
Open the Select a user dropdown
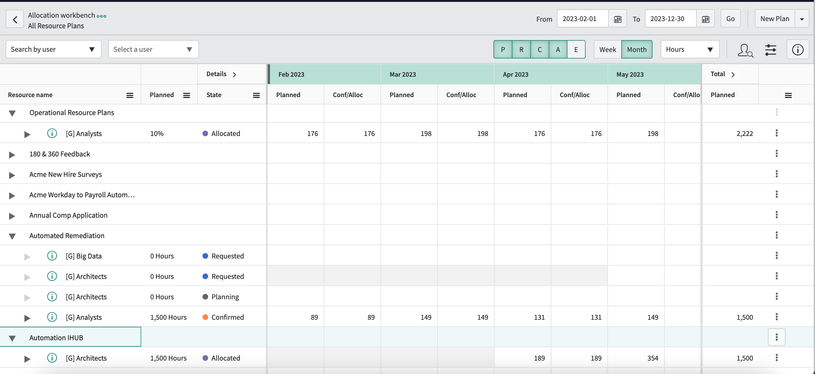click(x=153, y=50)
